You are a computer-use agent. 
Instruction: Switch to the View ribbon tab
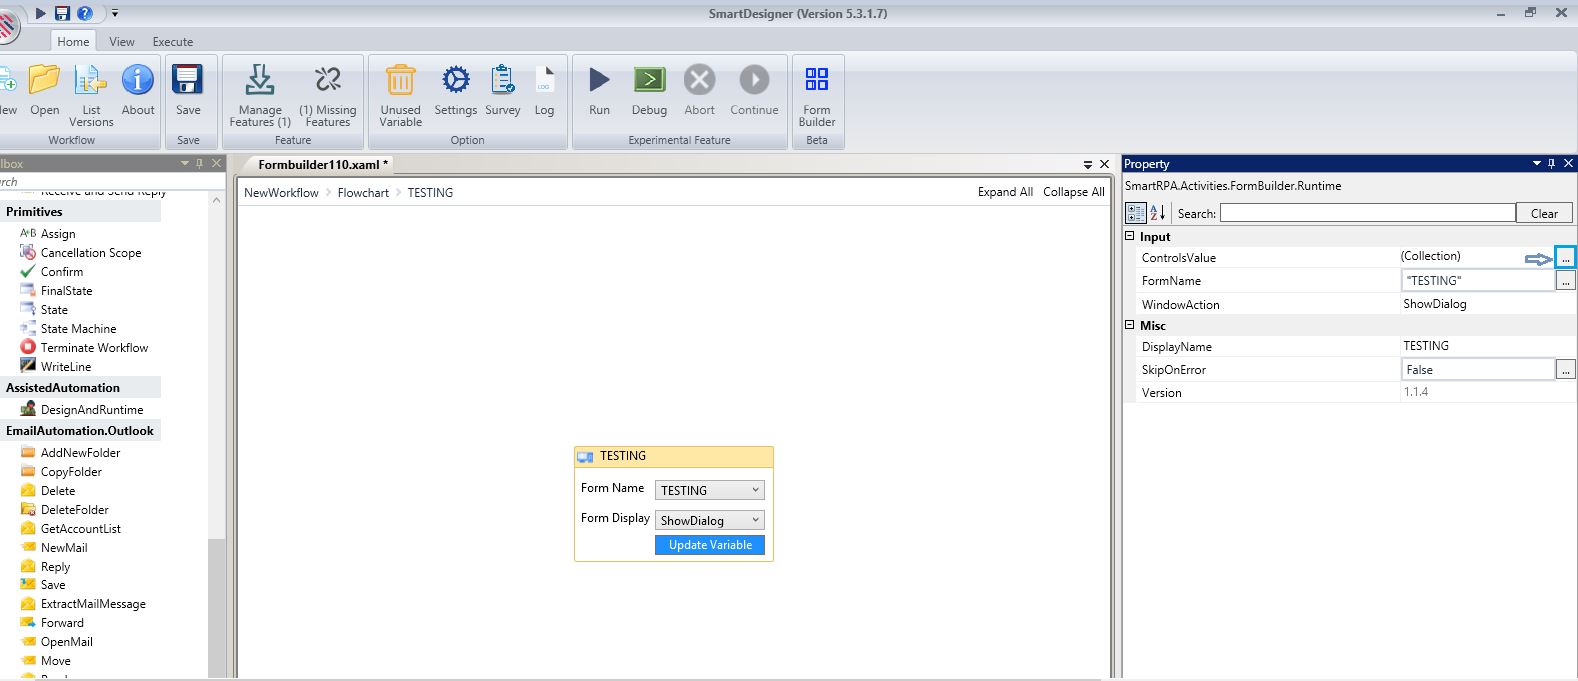122,42
